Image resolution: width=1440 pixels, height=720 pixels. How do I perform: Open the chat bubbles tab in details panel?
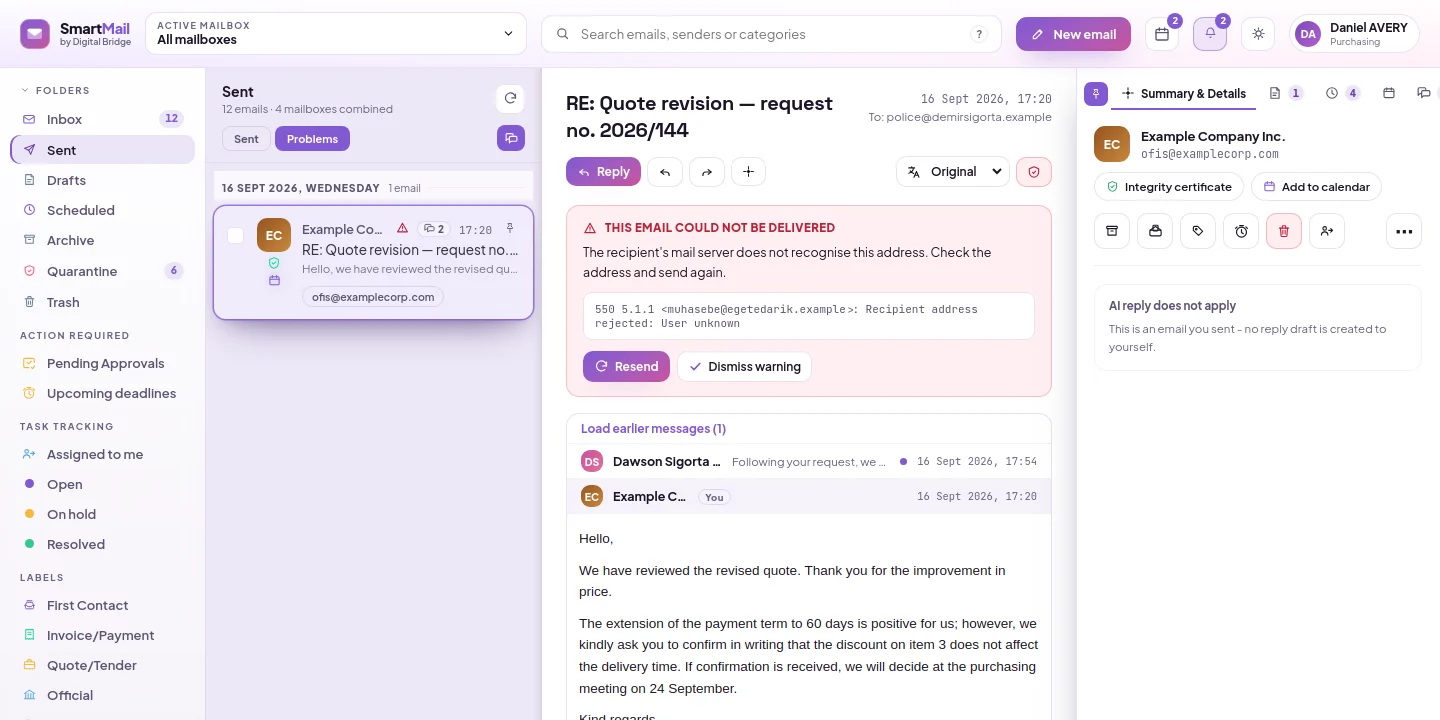(x=1424, y=93)
